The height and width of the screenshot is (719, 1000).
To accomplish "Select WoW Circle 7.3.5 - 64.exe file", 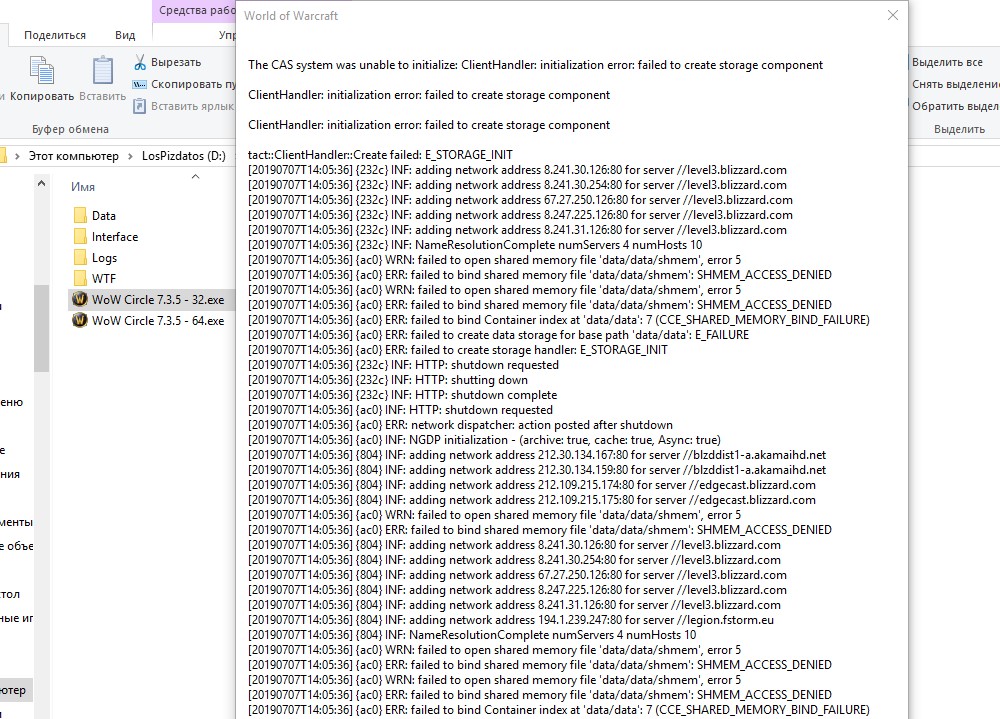I will pos(157,321).
